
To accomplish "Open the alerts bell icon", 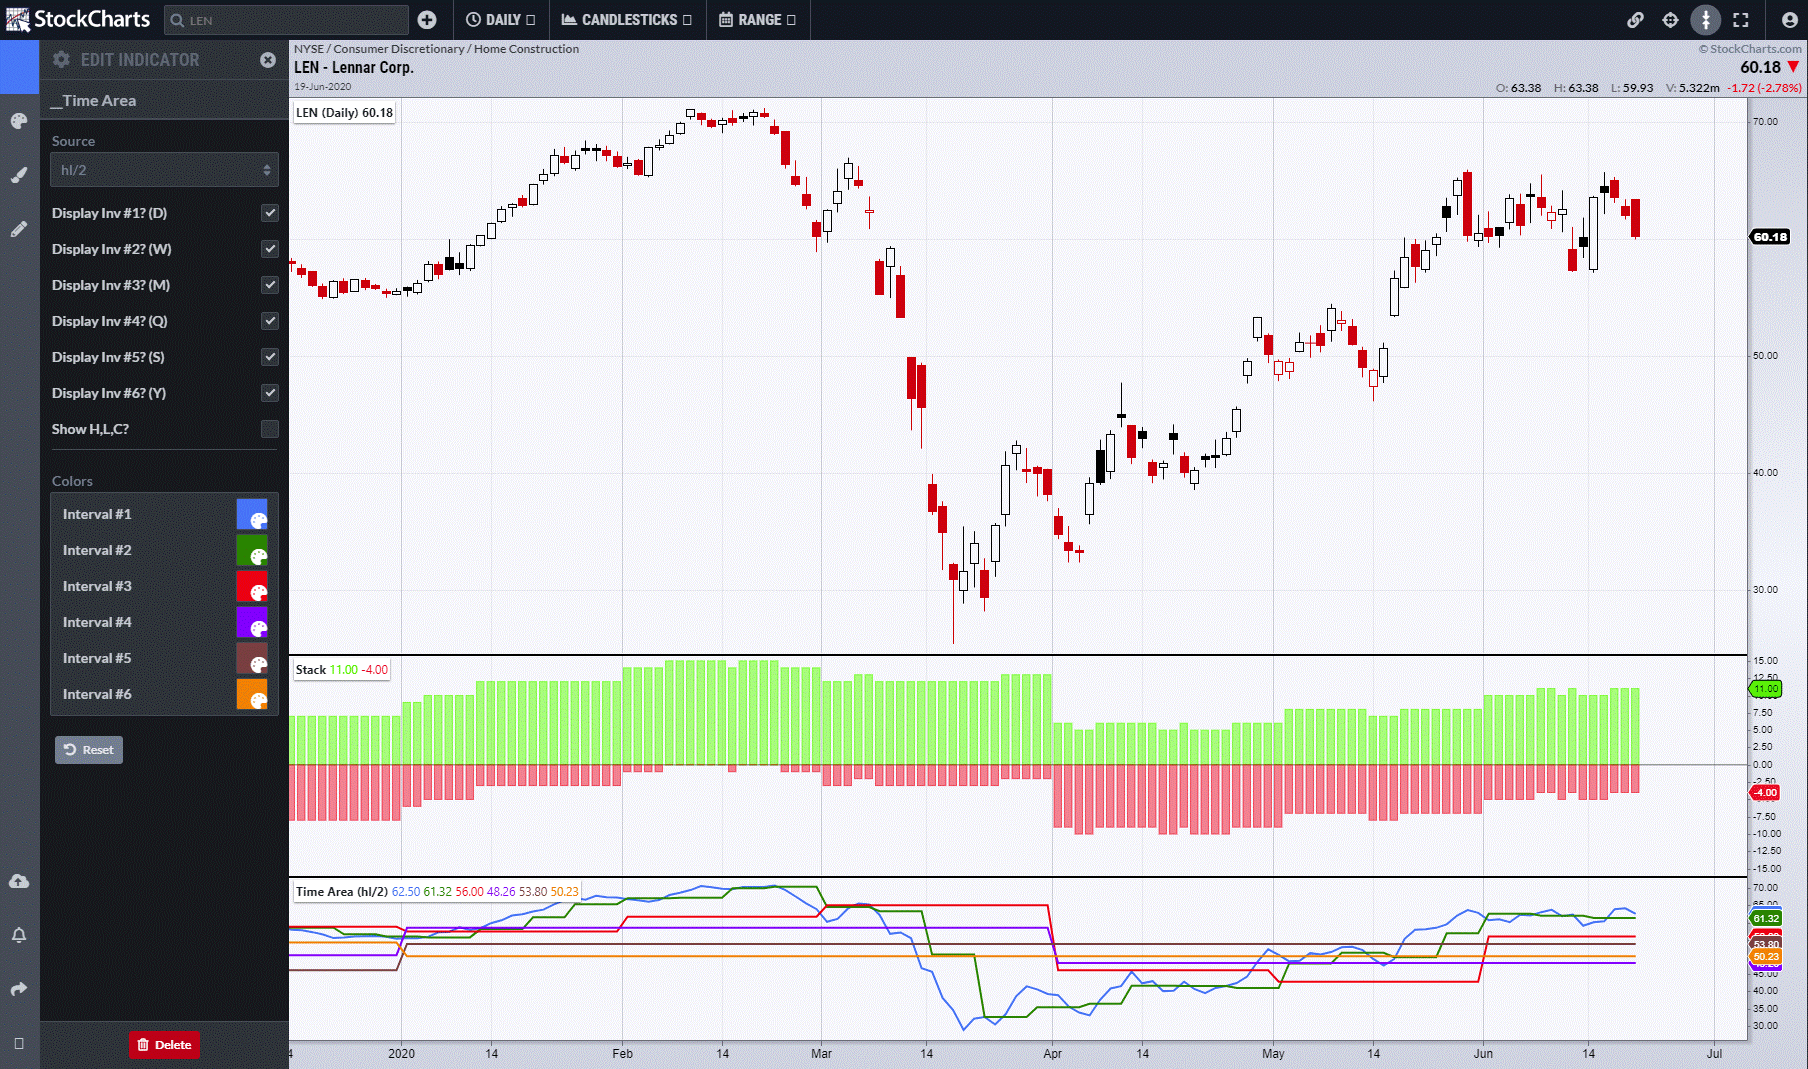I will coord(19,935).
